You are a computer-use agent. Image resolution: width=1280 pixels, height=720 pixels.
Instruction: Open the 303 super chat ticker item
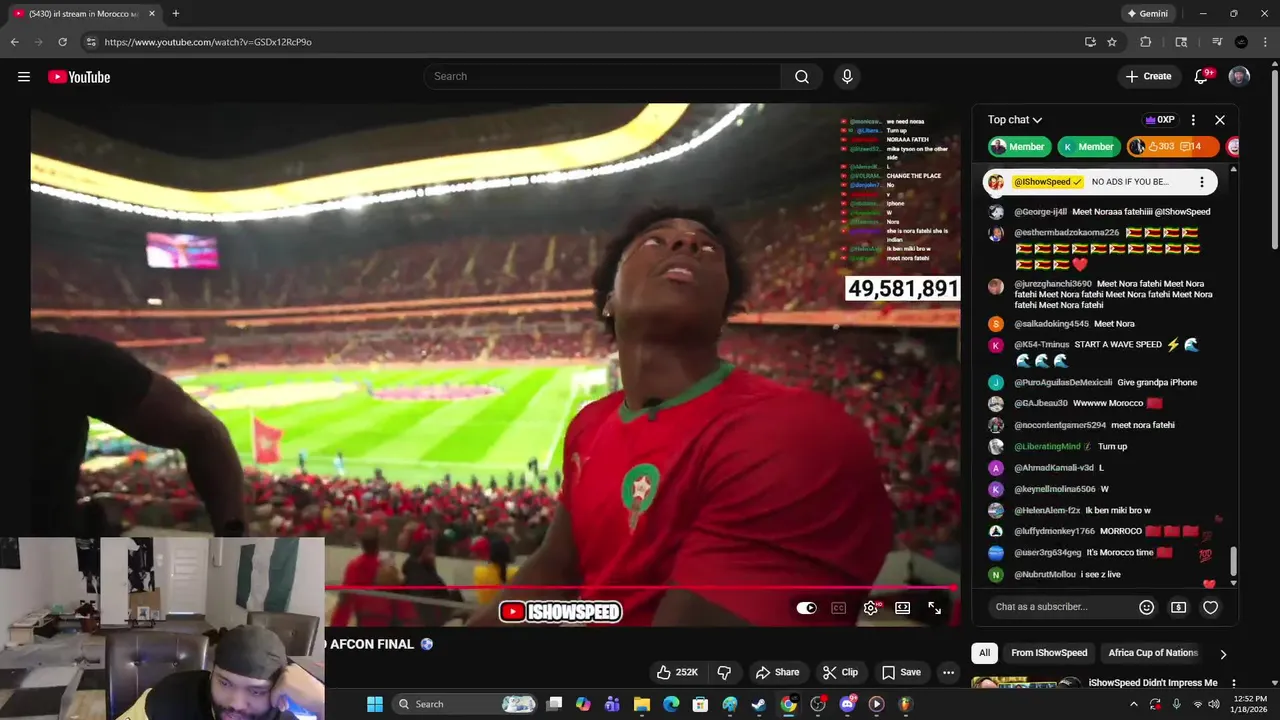tap(1173, 147)
